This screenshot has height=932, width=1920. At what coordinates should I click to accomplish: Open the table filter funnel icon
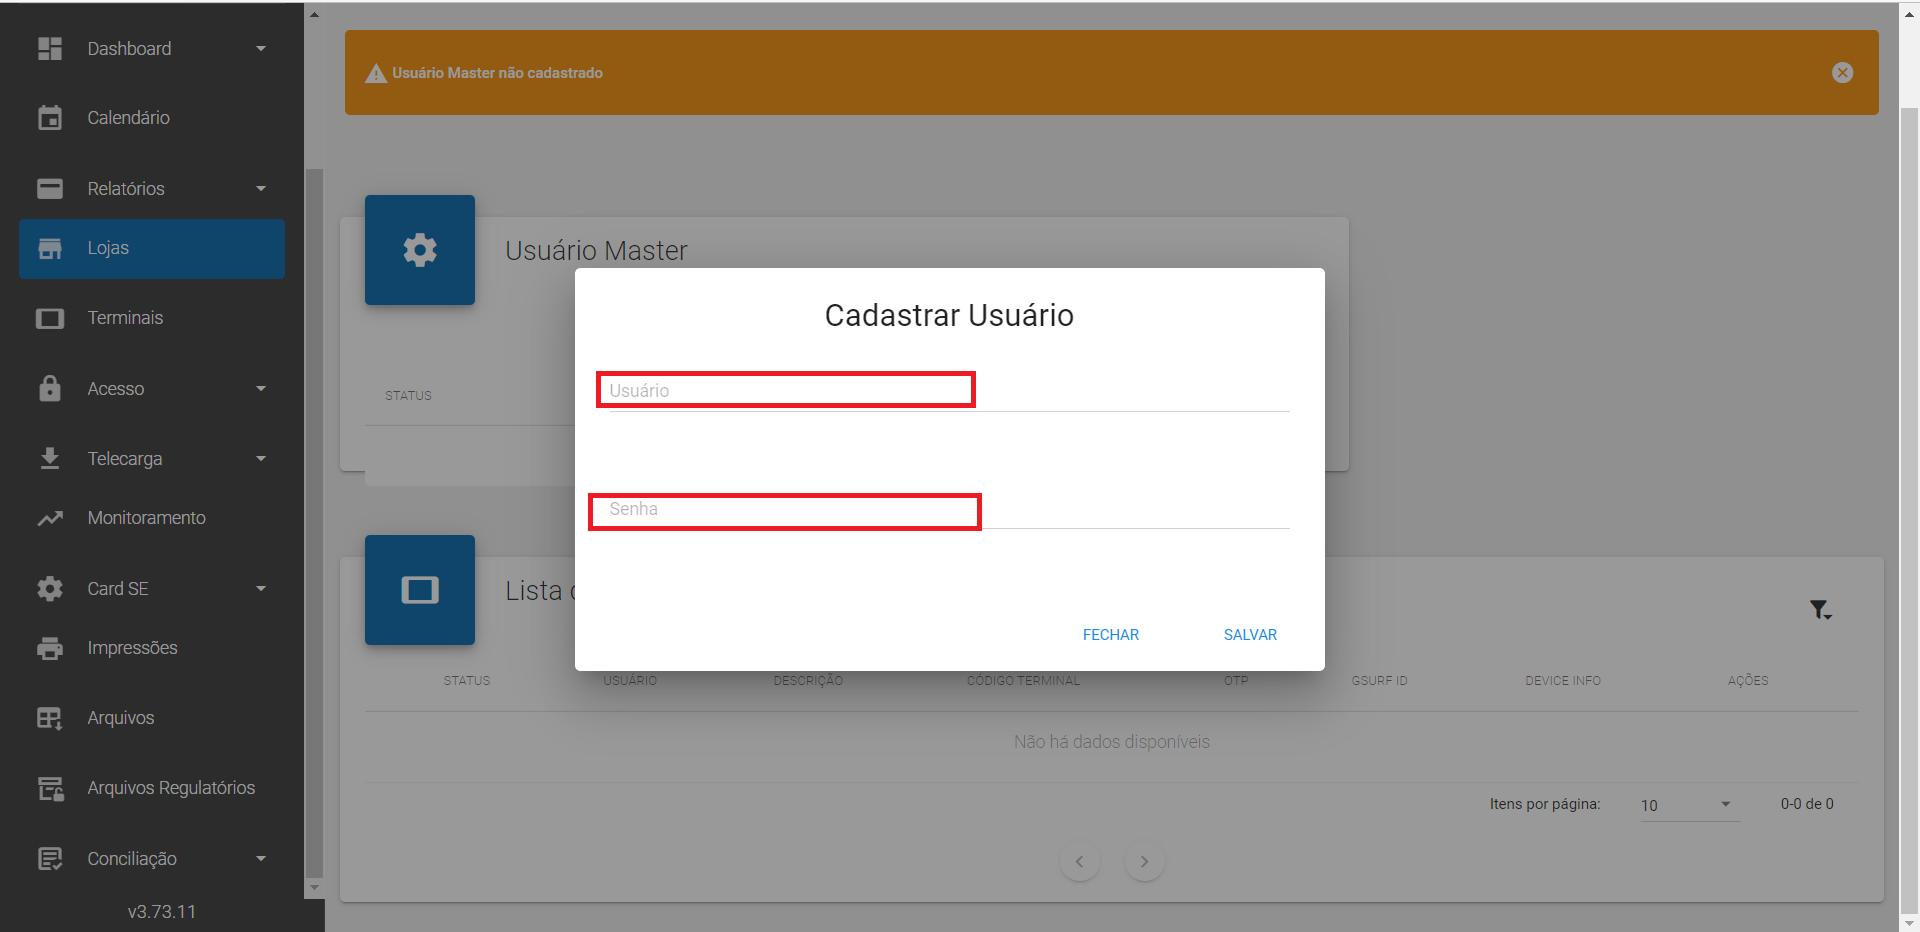(1820, 610)
